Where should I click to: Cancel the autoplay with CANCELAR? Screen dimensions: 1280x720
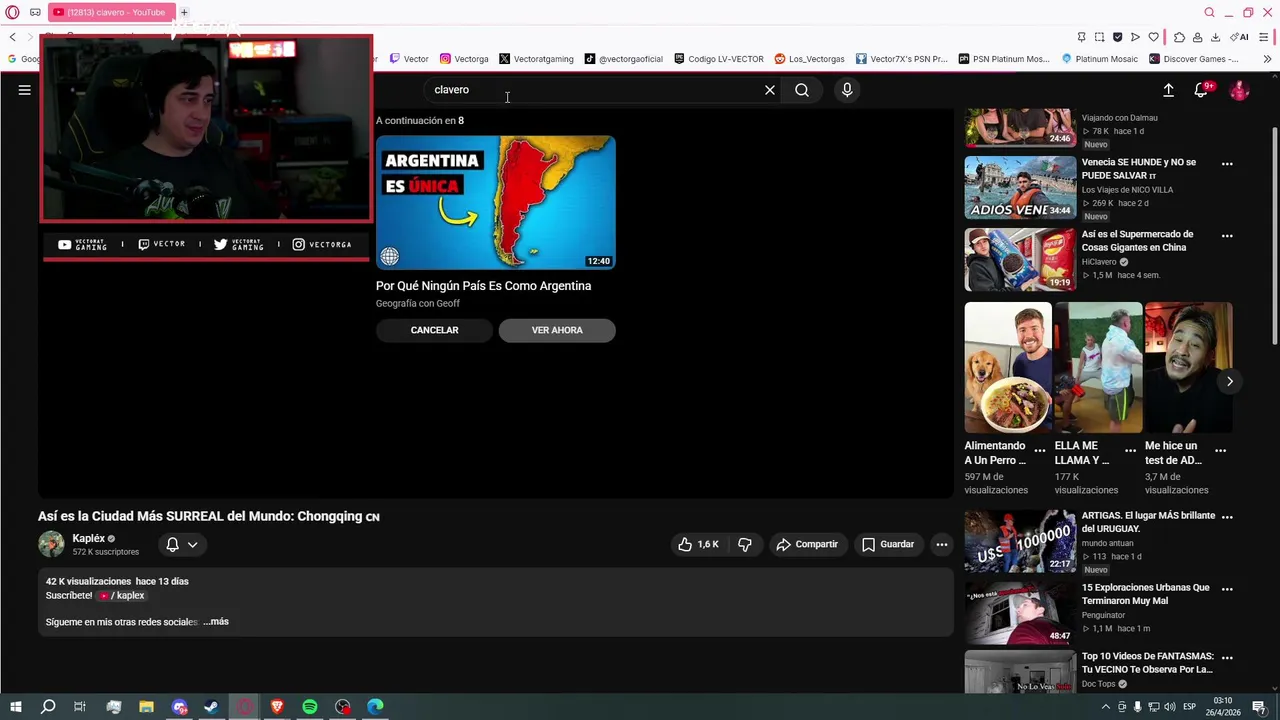(x=434, y=330)
